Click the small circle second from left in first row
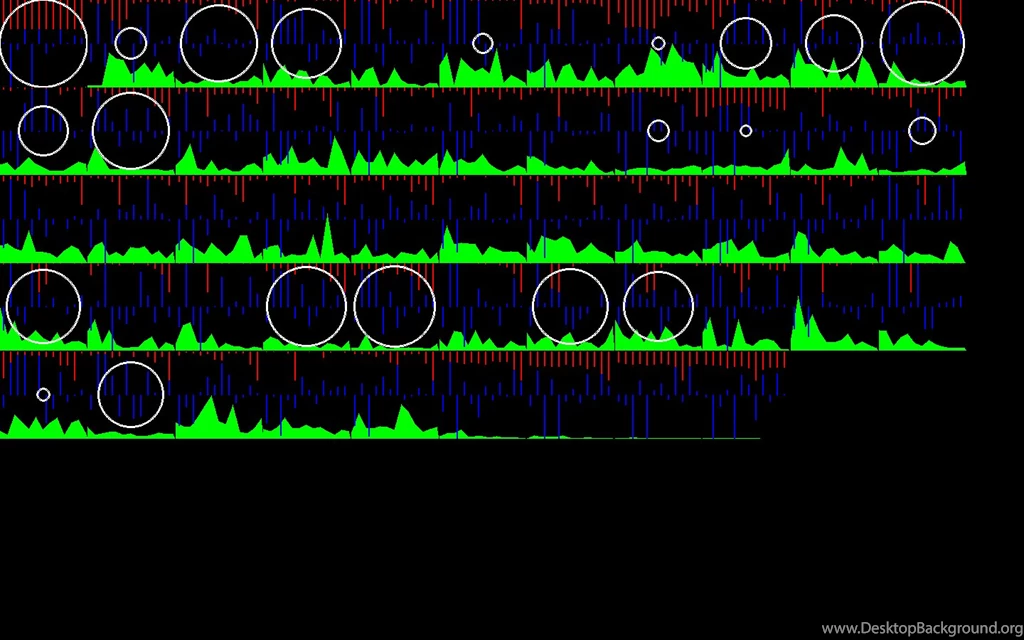 coord(130,43)
